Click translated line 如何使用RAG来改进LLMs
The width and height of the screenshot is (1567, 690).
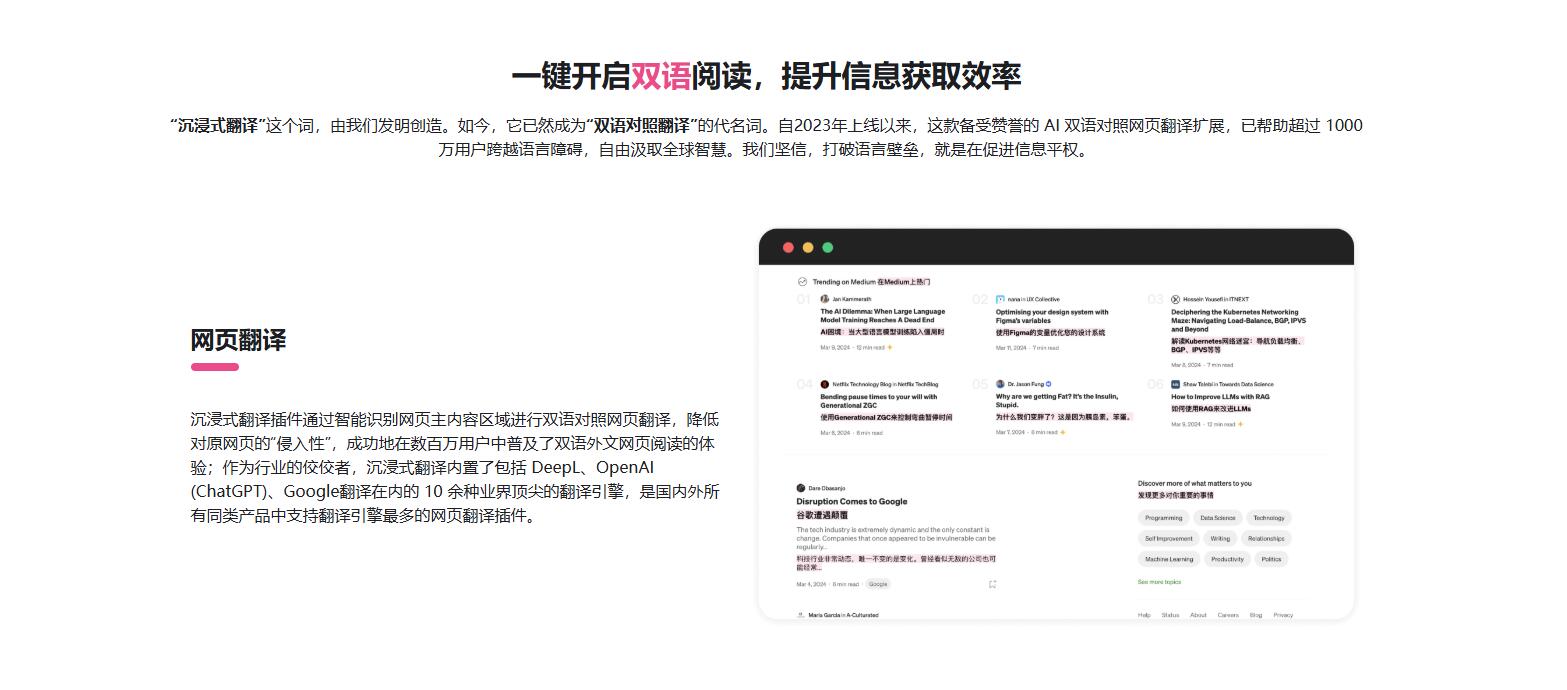point(1211,409)
